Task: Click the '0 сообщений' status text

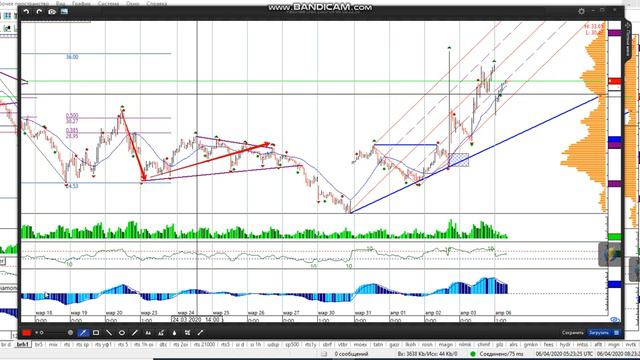Action: point(351,354)
